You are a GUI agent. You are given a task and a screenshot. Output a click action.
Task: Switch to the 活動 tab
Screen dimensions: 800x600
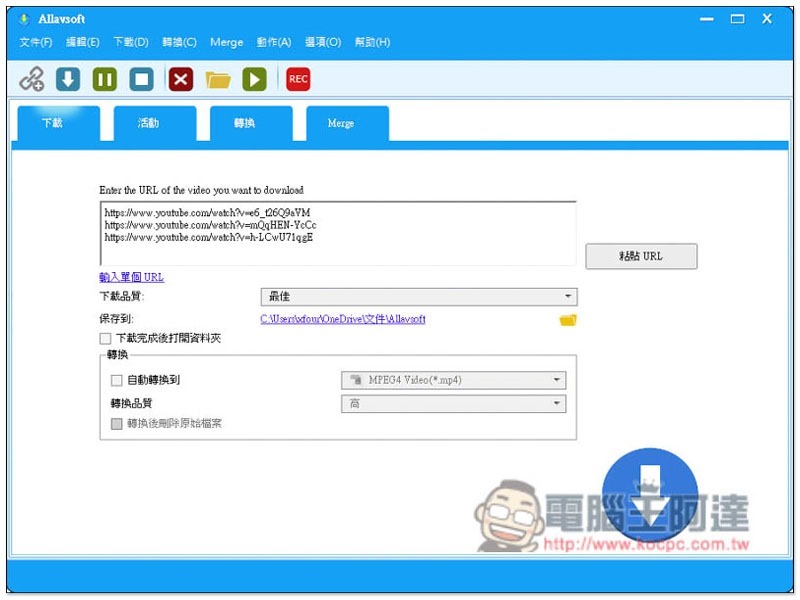155,123
